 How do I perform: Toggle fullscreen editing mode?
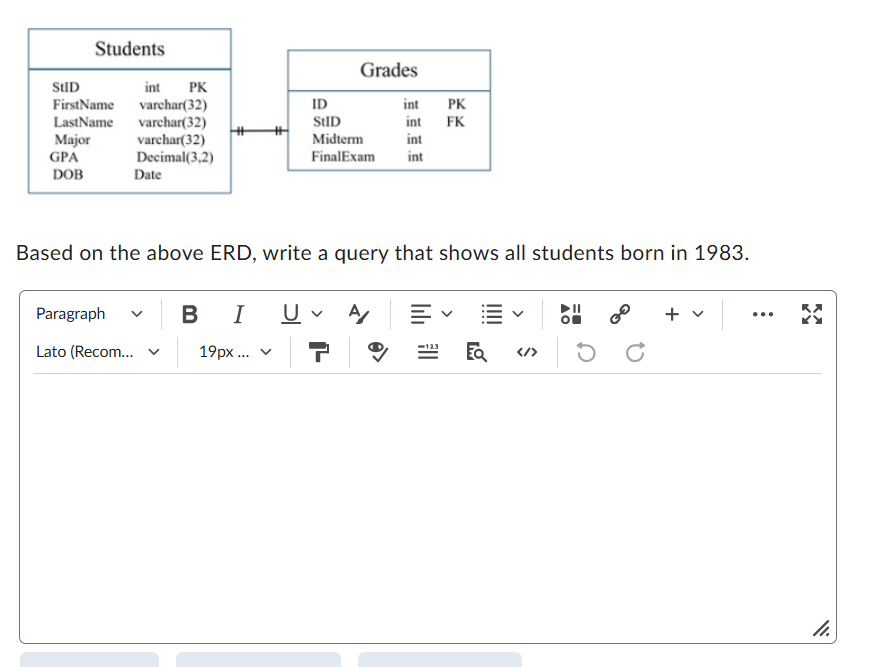[x=811, y=313]
